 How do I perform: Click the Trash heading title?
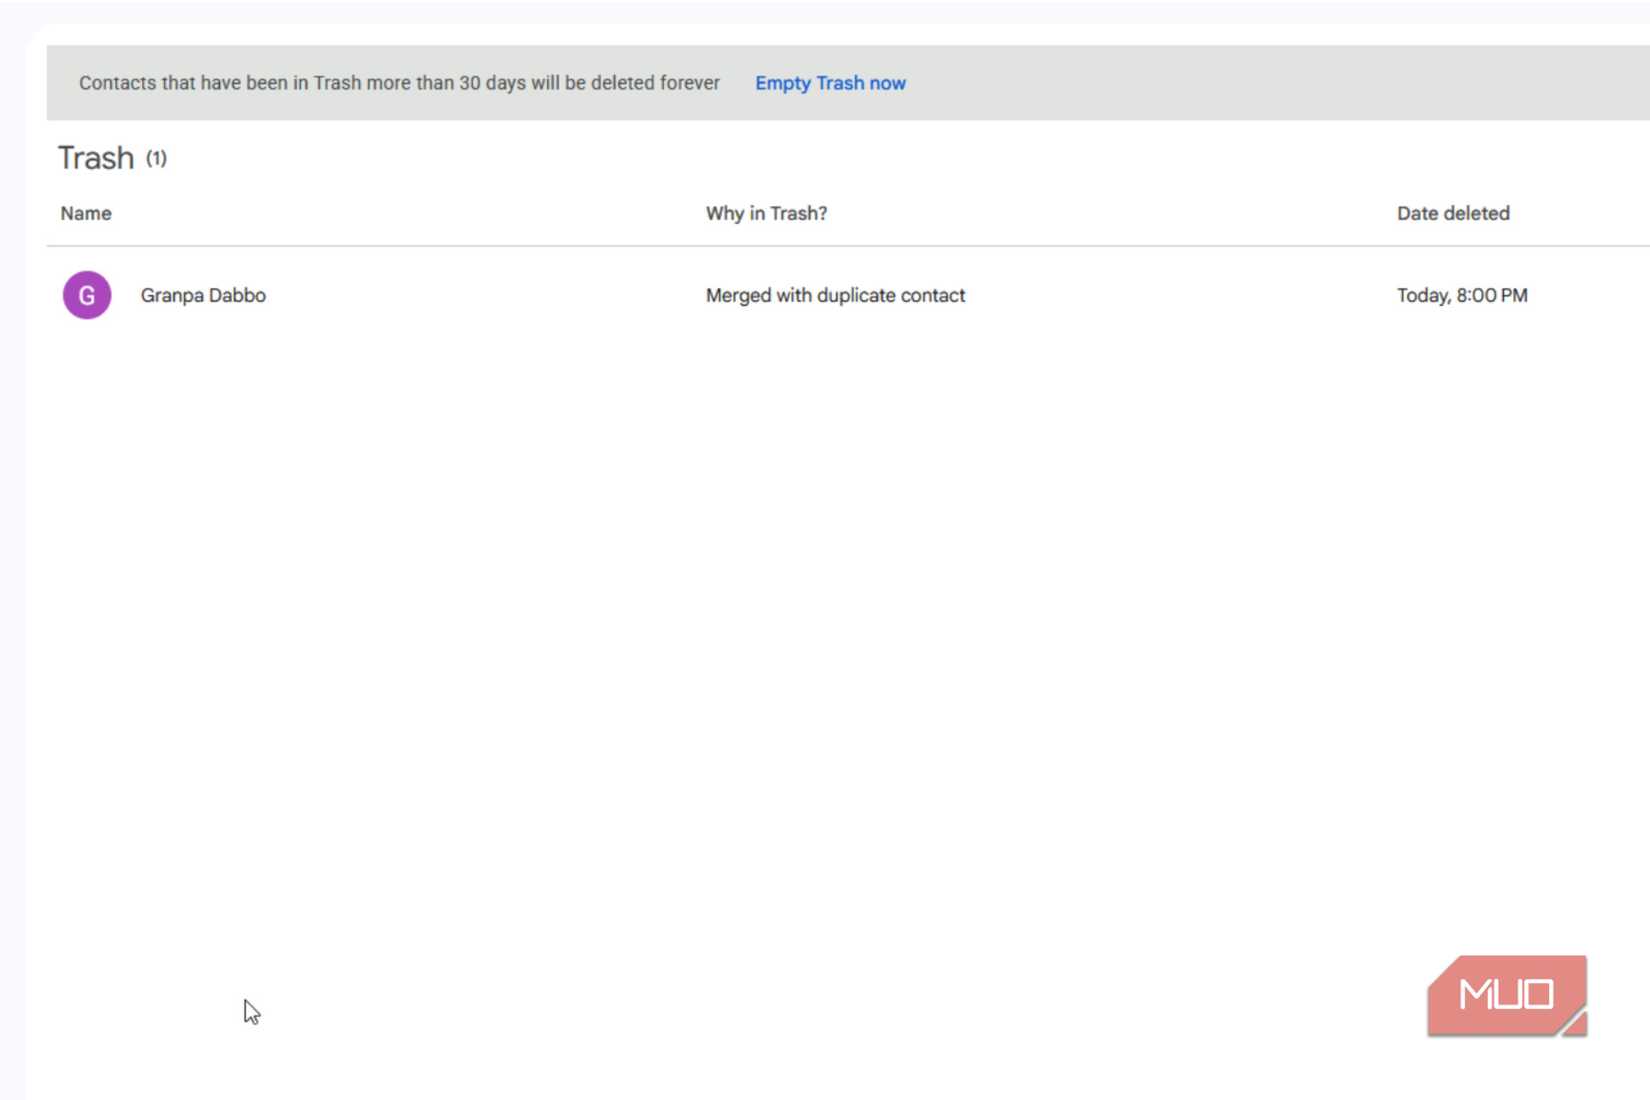point(96,158)
